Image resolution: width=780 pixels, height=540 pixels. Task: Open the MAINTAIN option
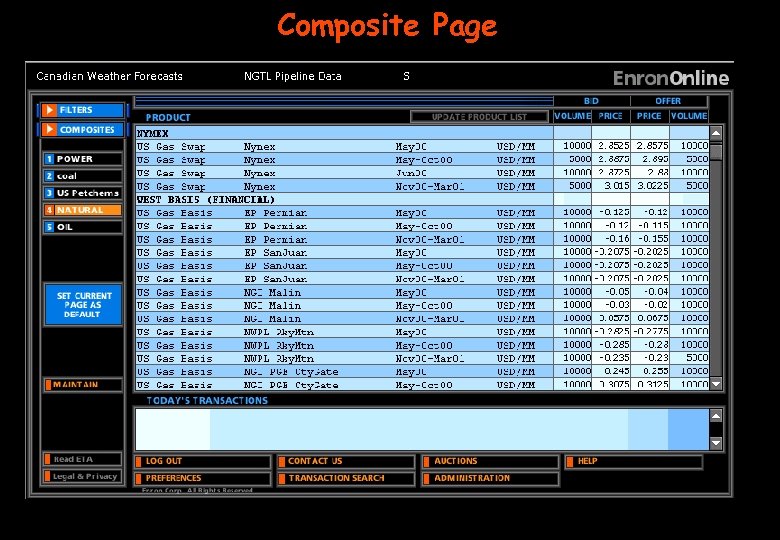tap(83, 385)
